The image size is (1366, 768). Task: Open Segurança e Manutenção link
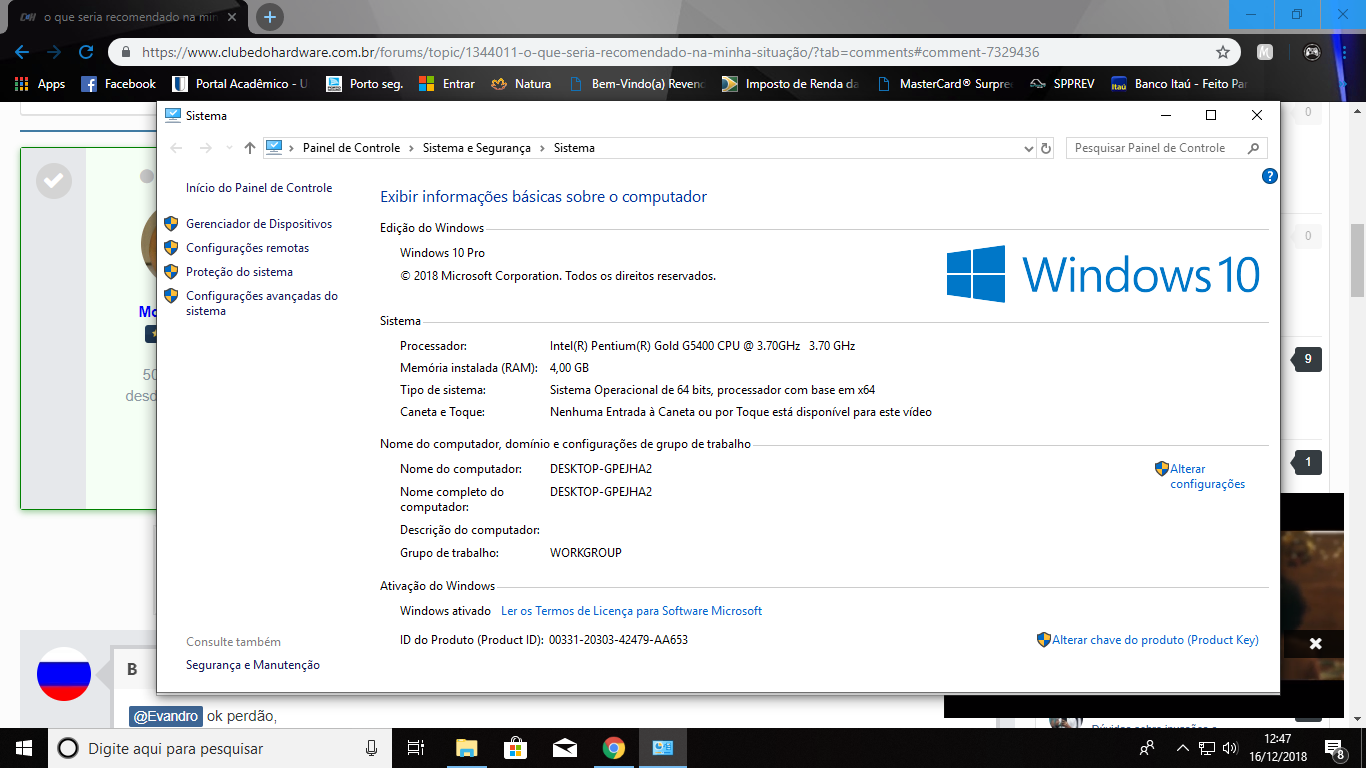click(x=253, y=665)
